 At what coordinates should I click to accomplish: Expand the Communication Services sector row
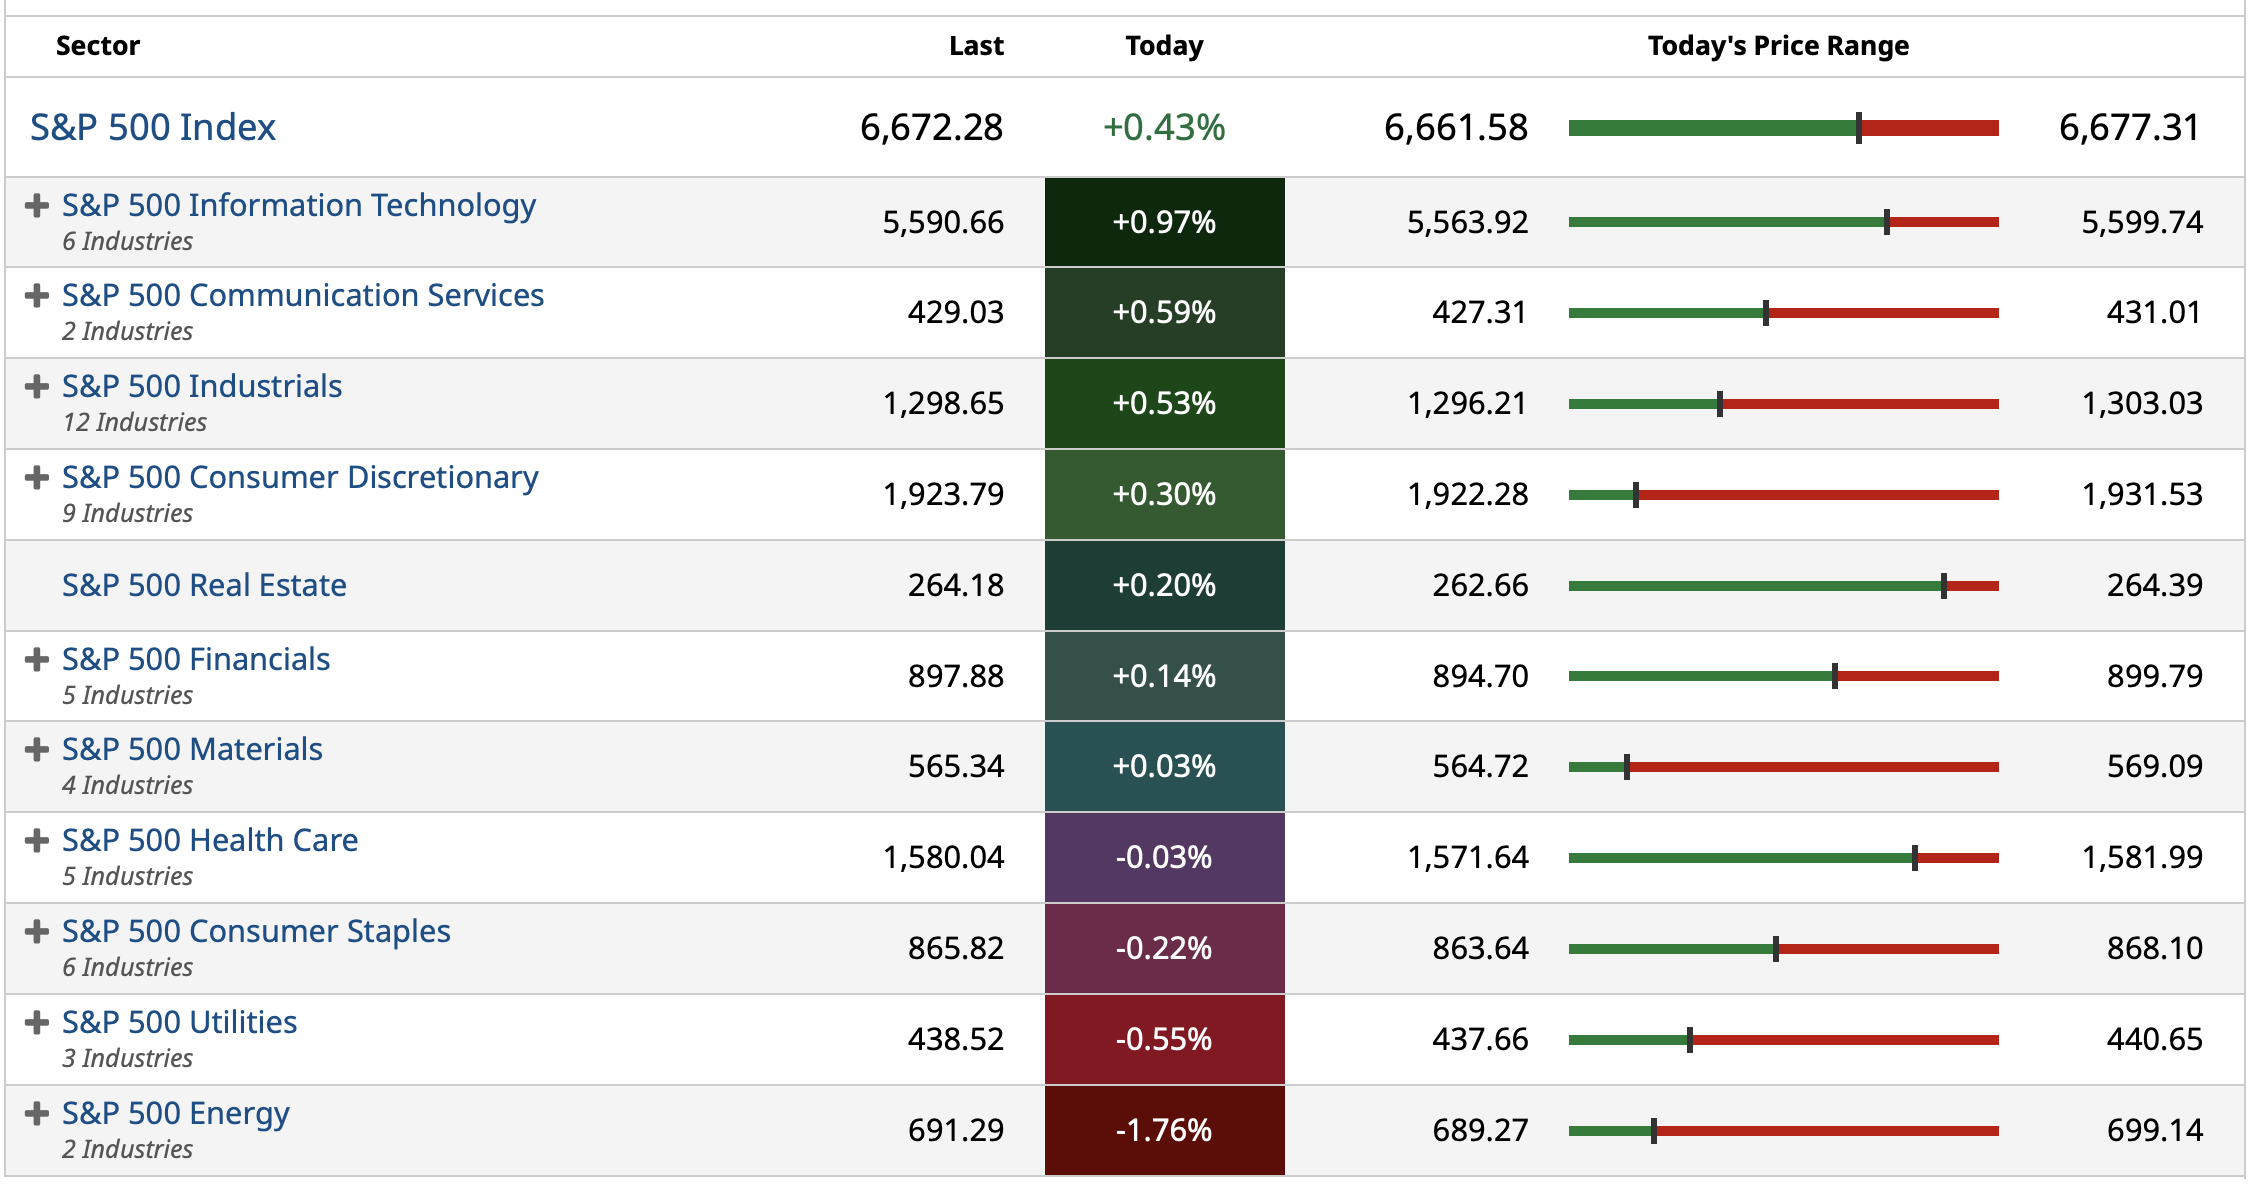coord(37,296)
